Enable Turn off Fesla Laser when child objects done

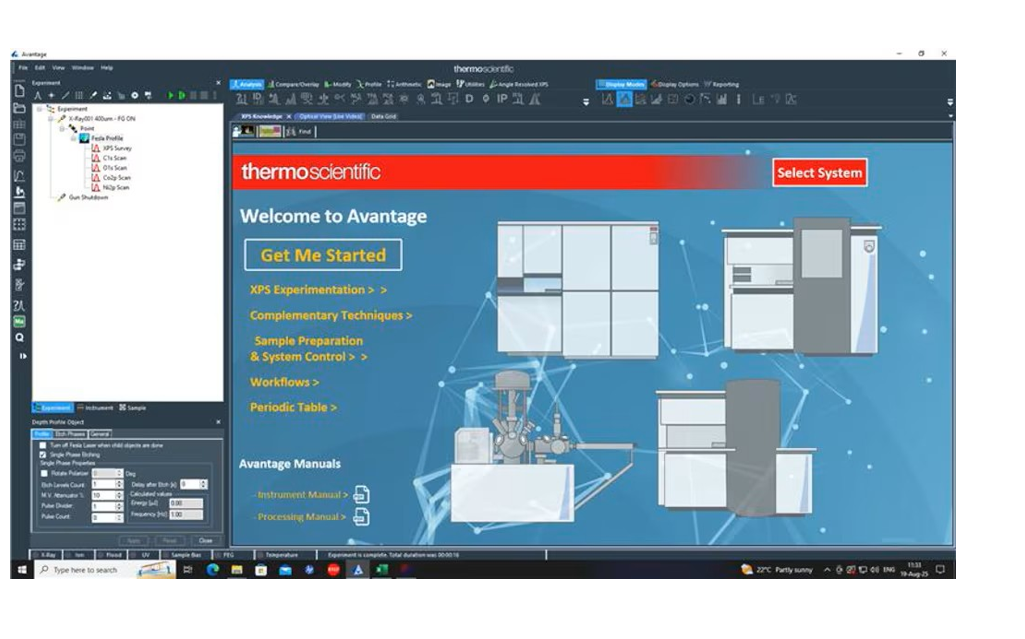point(43,446)
